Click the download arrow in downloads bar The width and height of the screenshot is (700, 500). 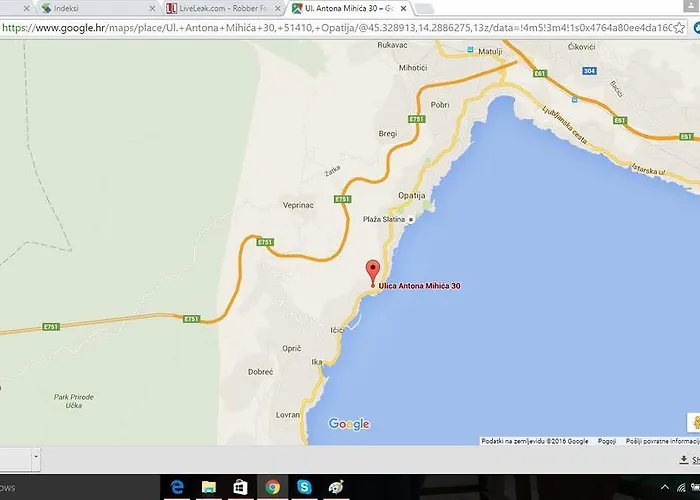pyautogui.click(x=683, y=459)
